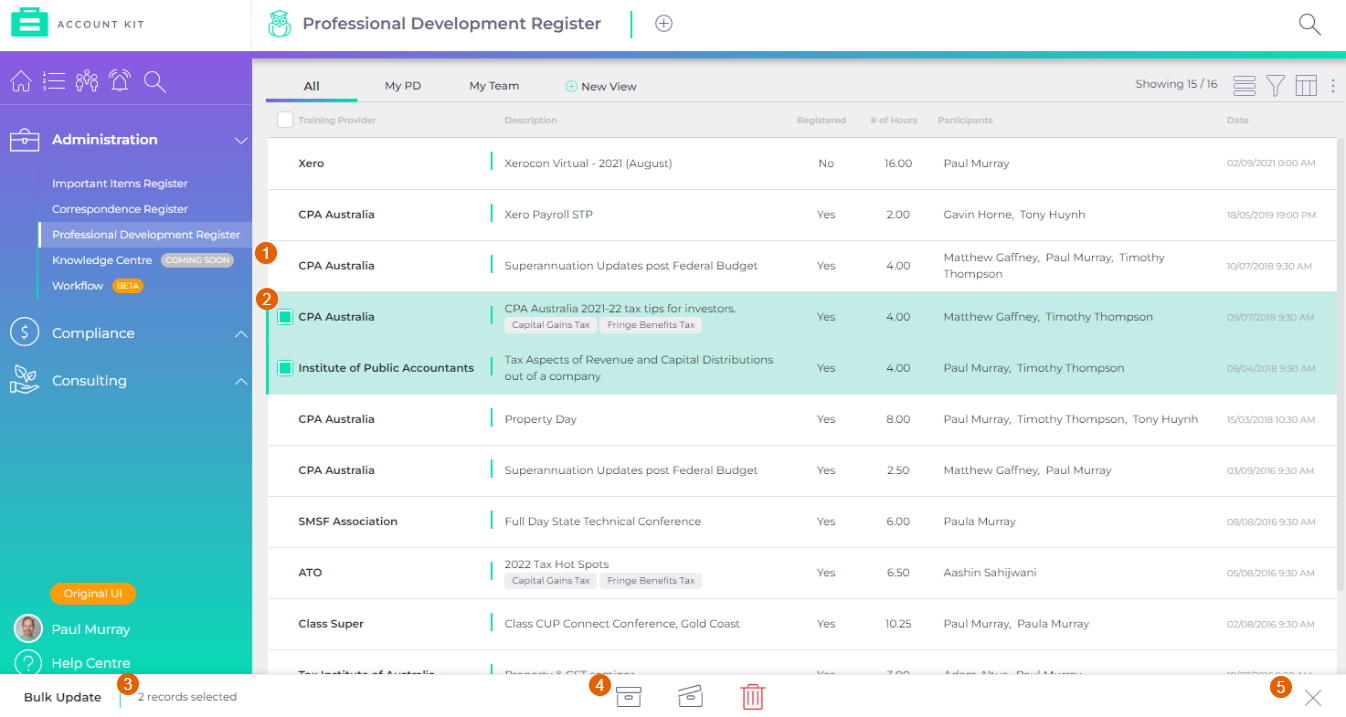Click the Capital Gains Tax tag under 2022 Tax Hot Spots
The image size is (1346, 717).
tap(550, 581)
